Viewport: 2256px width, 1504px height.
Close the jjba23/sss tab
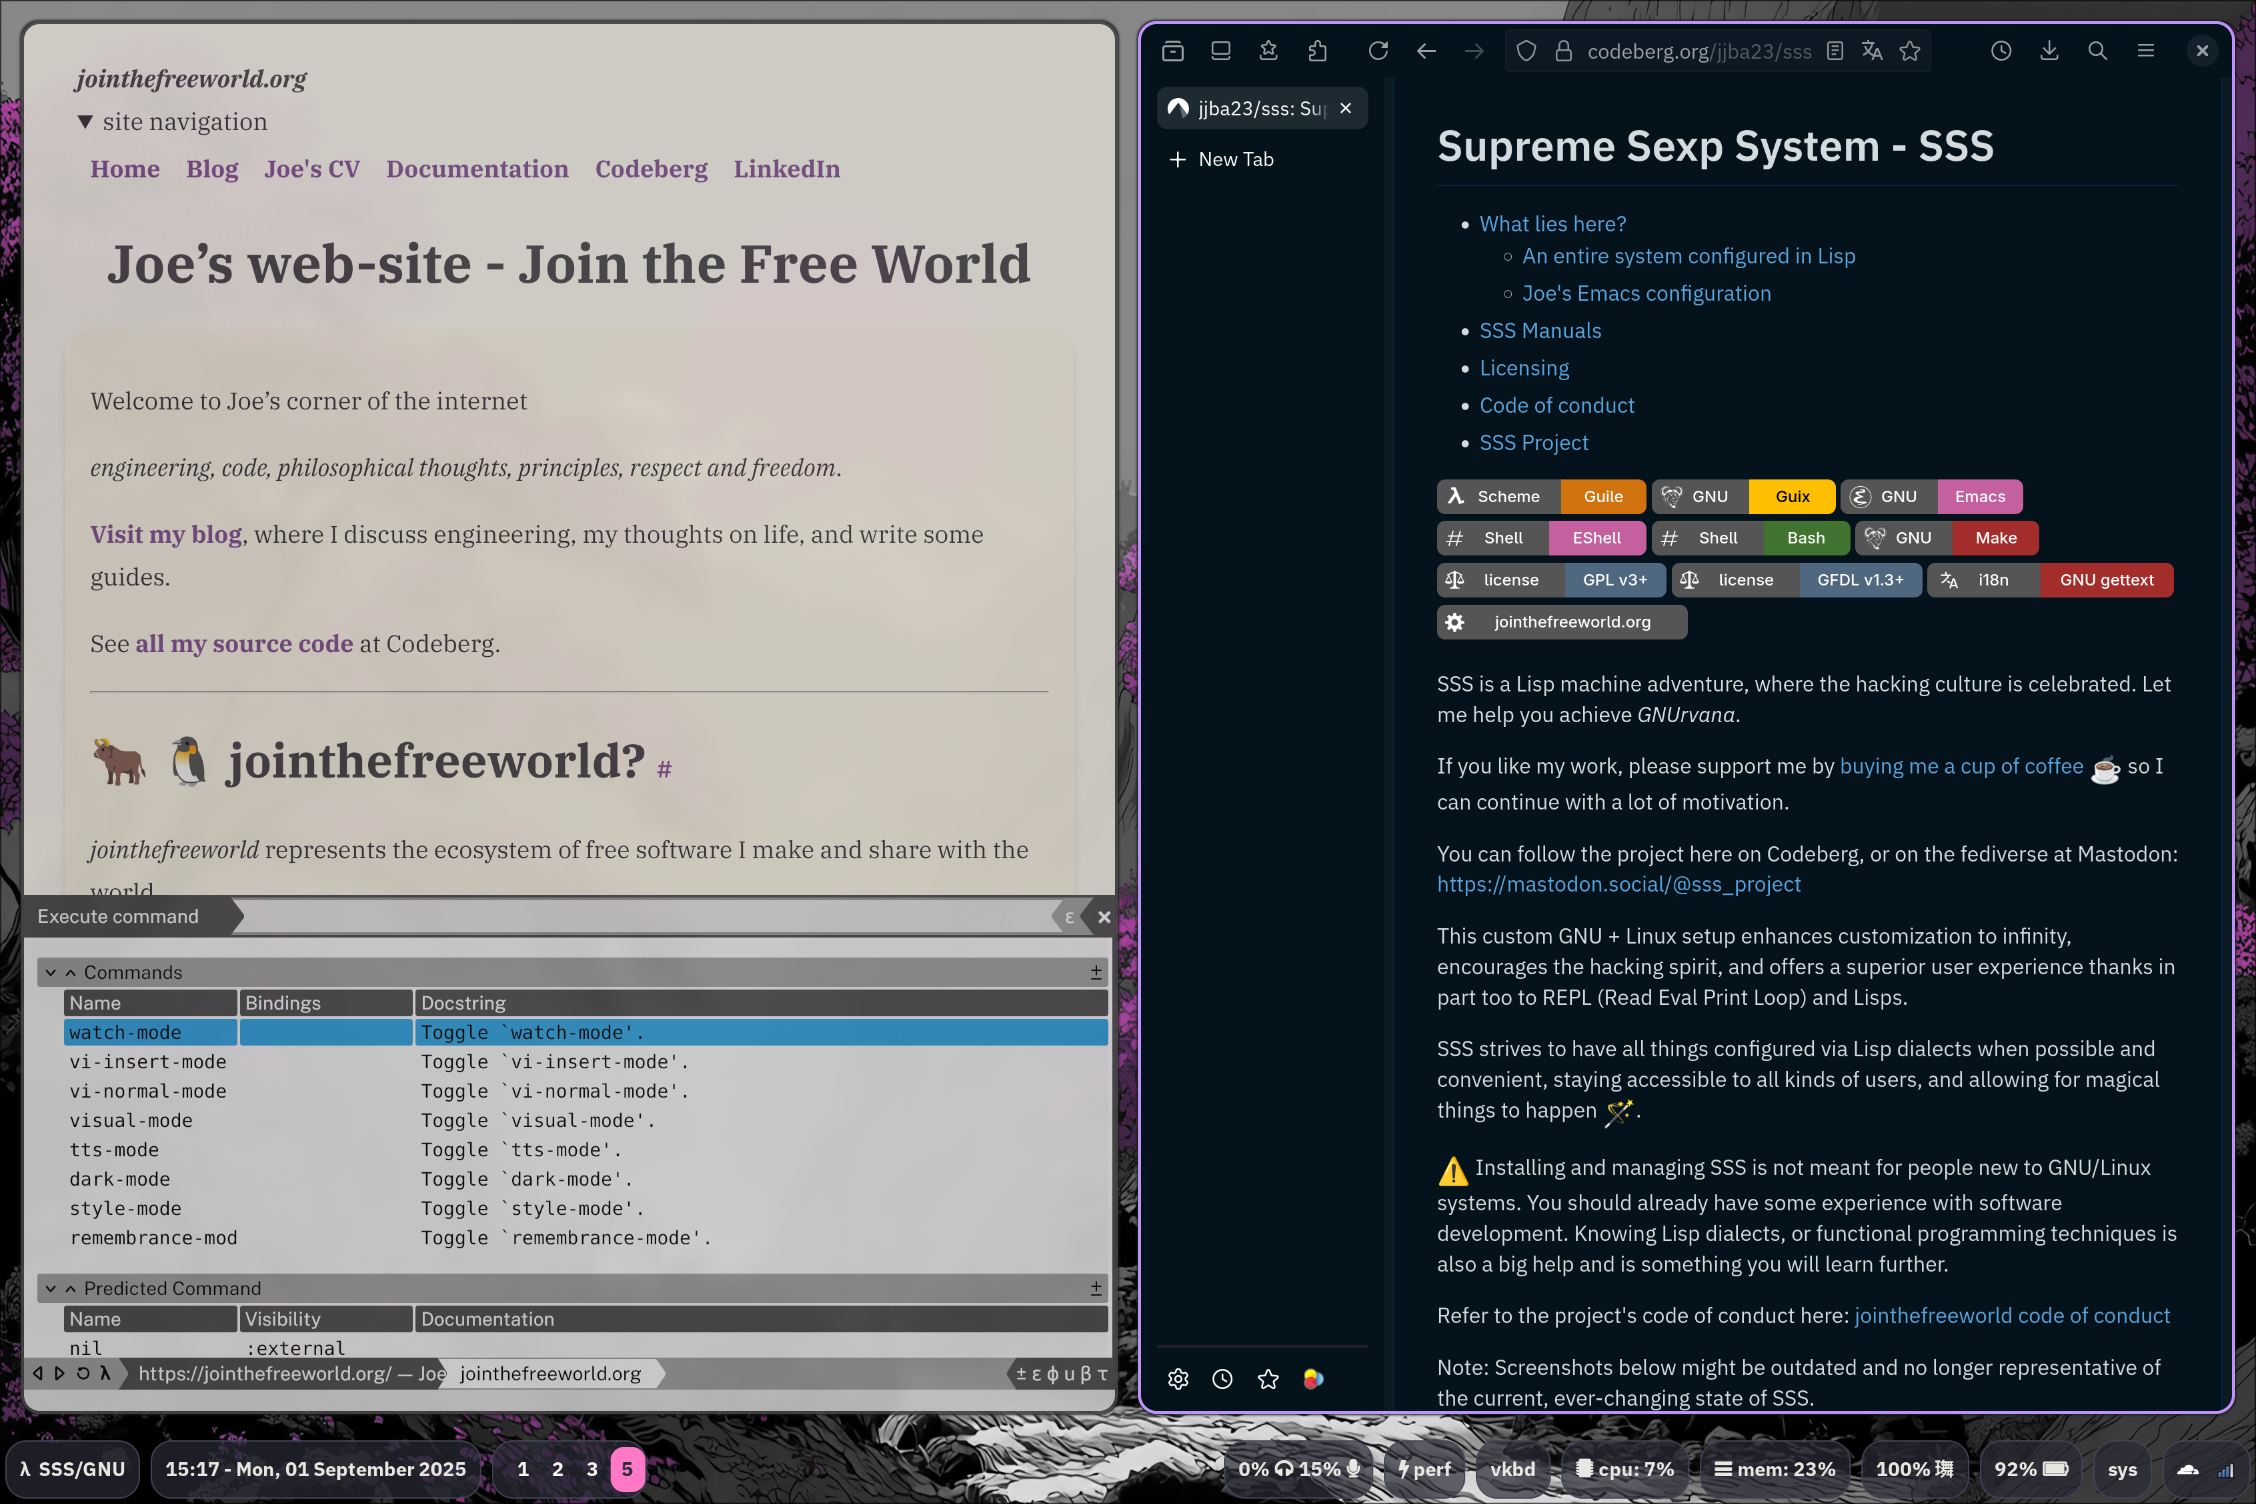coord(1346,108)
